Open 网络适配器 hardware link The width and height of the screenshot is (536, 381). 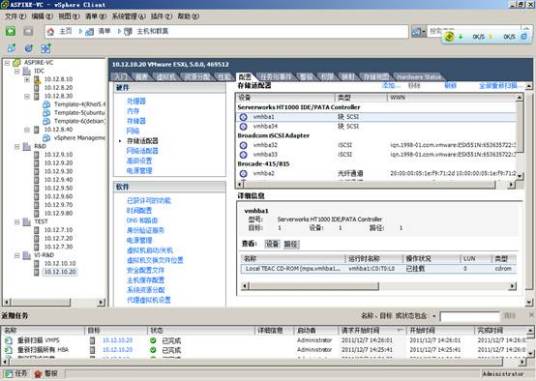[143, 151]
